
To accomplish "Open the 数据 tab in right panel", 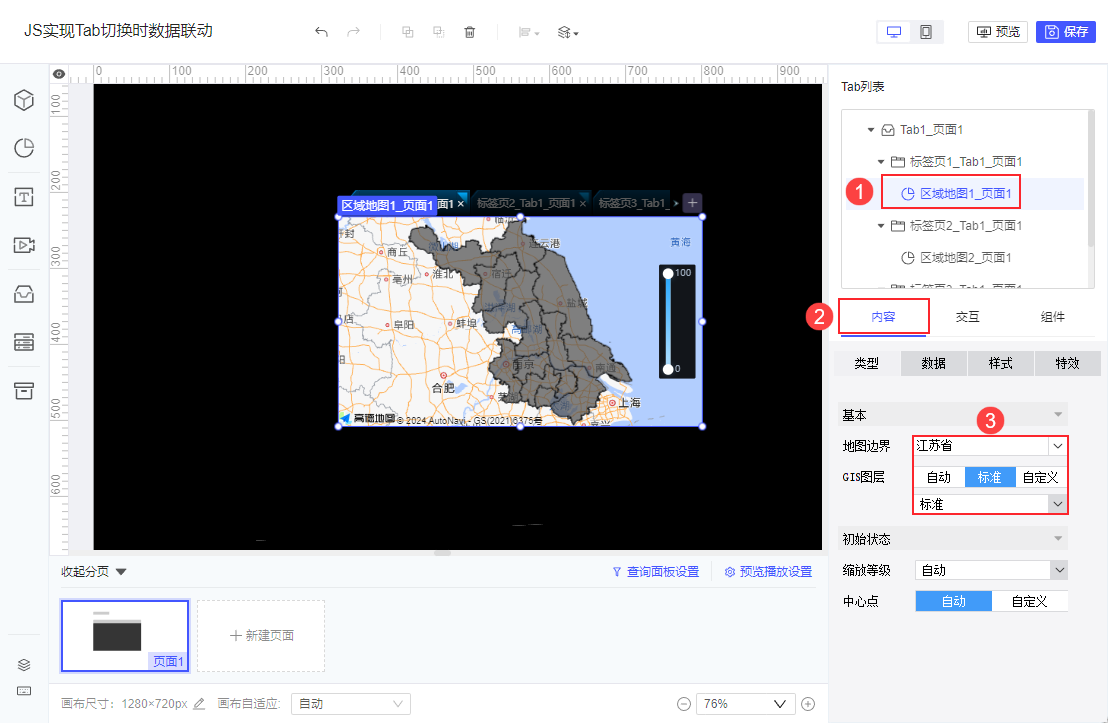I will point(933,363).
